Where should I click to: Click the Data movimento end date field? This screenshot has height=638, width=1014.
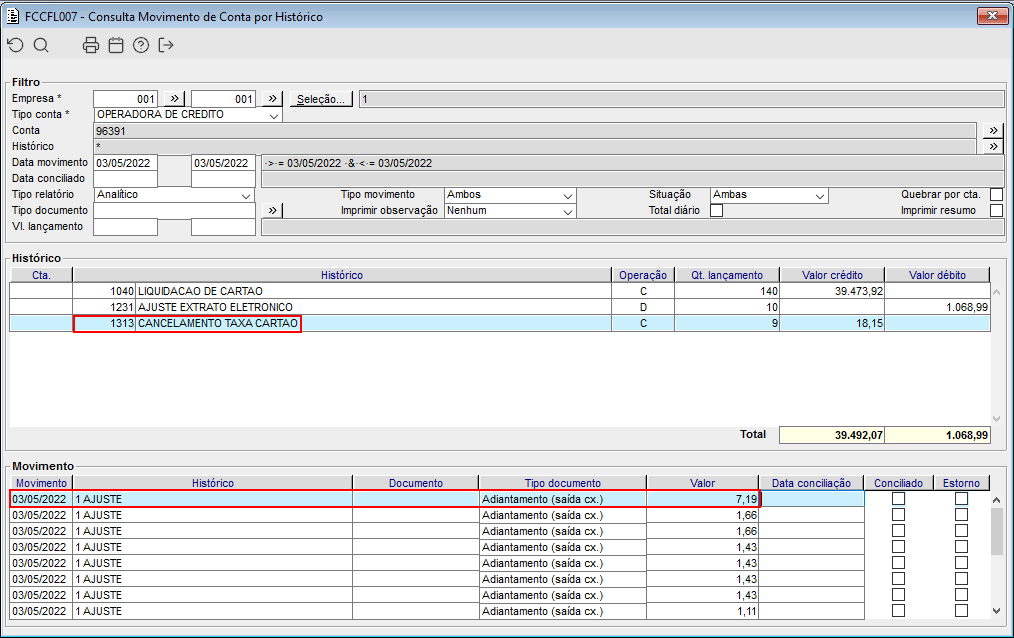click(x=223, y=162)
